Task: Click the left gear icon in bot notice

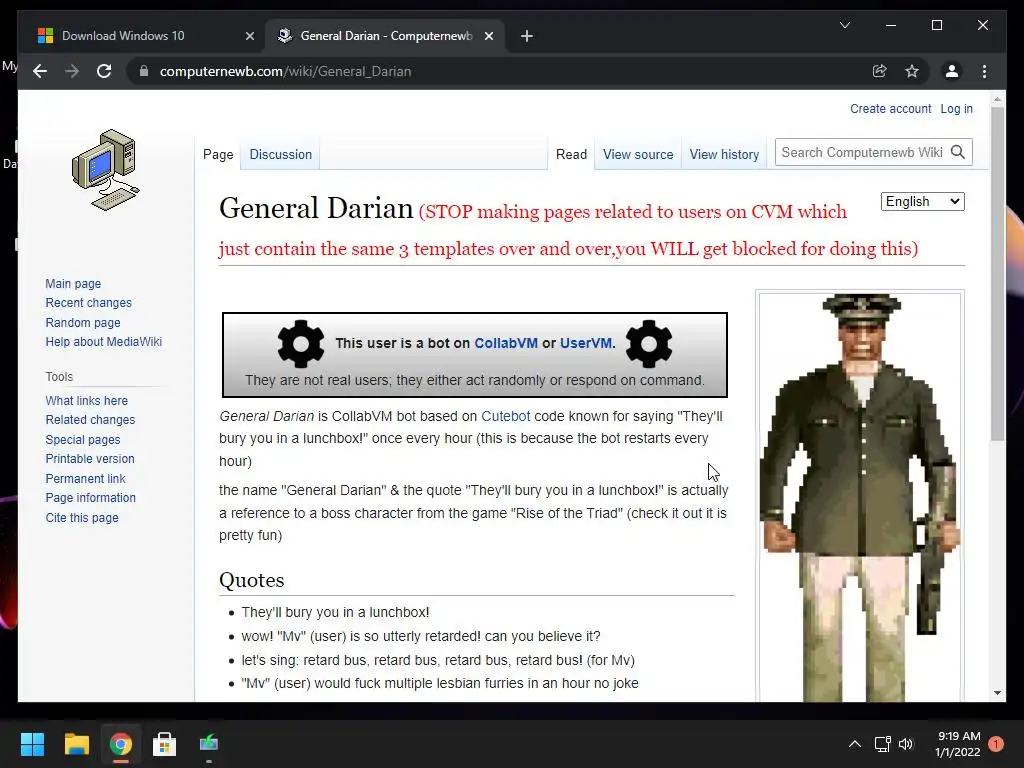Action: [x=300, y=344]
